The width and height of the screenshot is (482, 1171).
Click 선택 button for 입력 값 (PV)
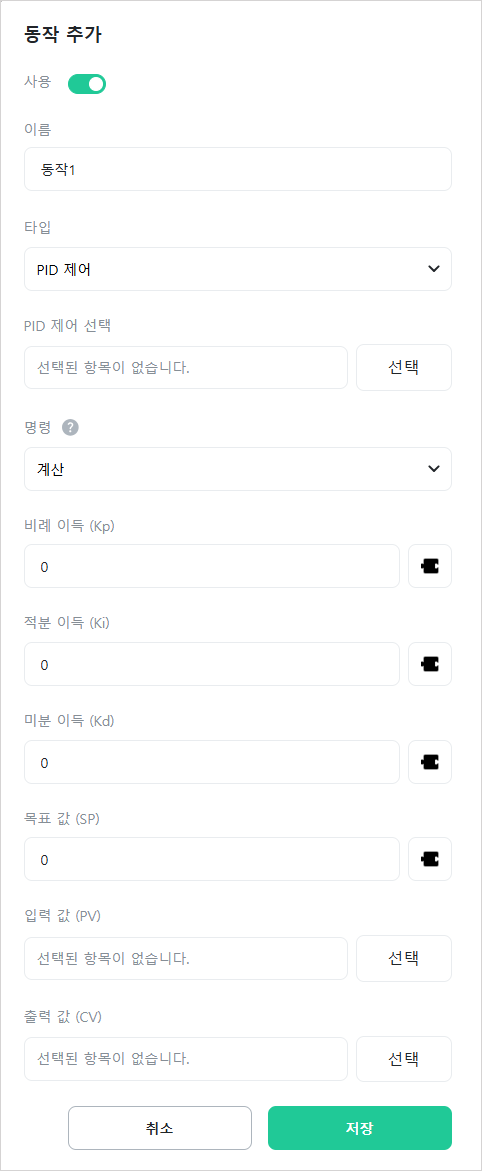click(404, 958)
